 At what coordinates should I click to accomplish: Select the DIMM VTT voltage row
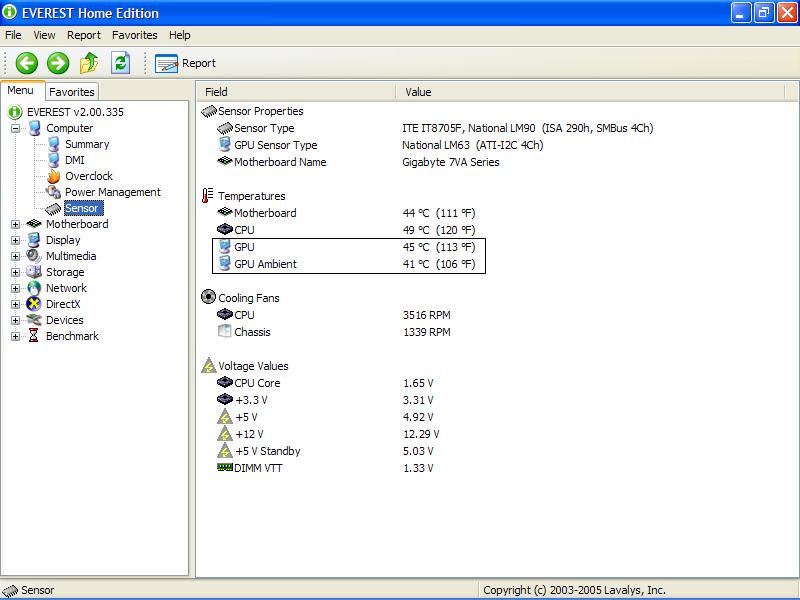pyautogui.click(x=326, y=468)
